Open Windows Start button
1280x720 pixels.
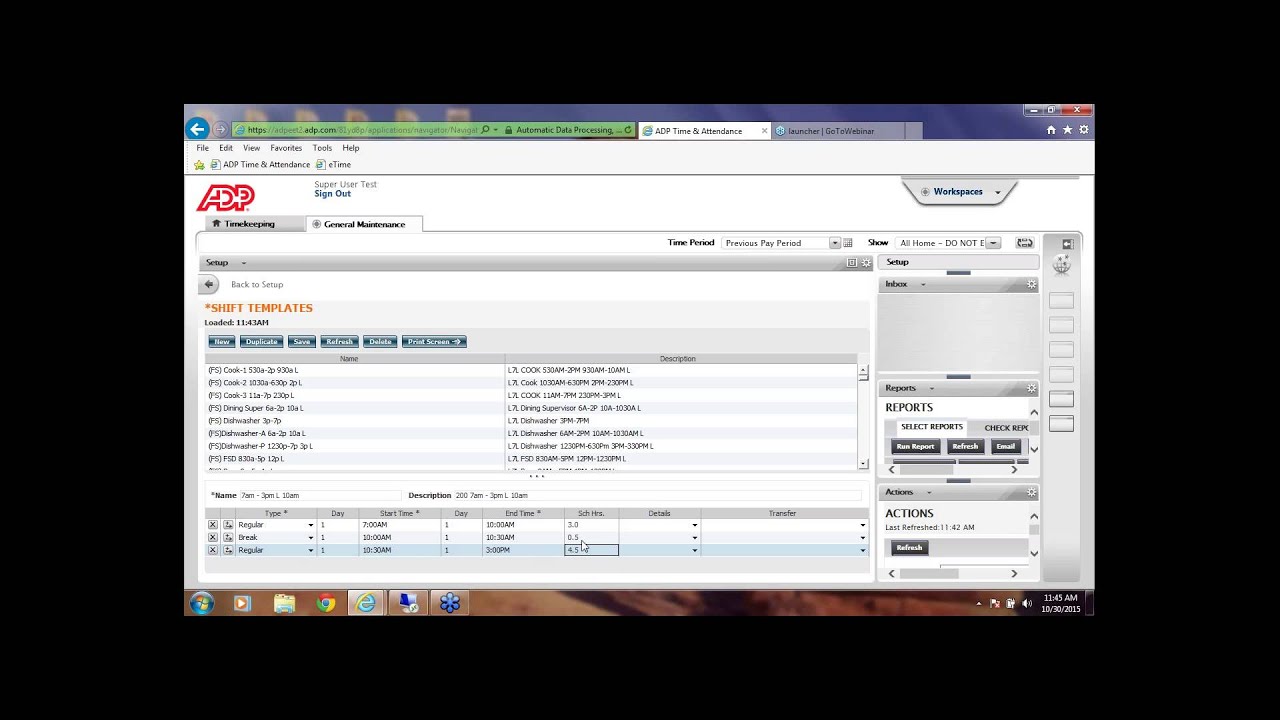pos(202,603)
